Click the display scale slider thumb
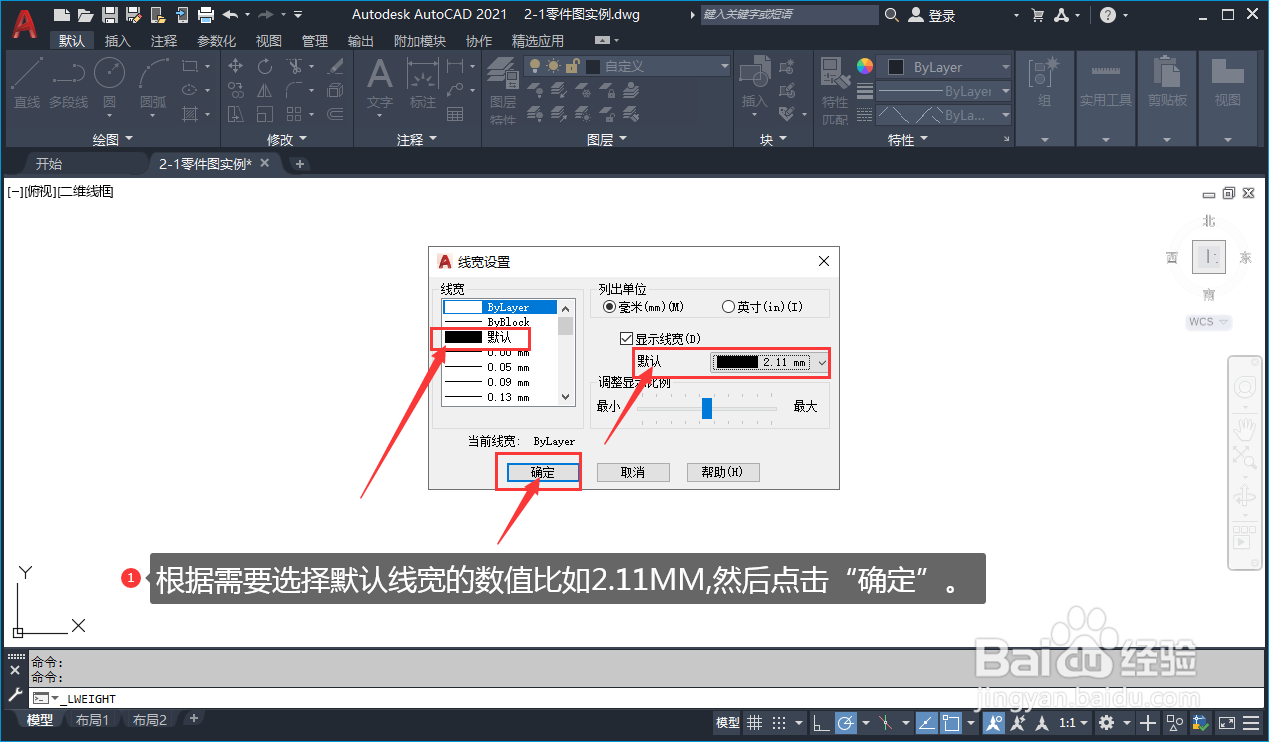Screen dimensions: 1269x742 pos(707,408)
